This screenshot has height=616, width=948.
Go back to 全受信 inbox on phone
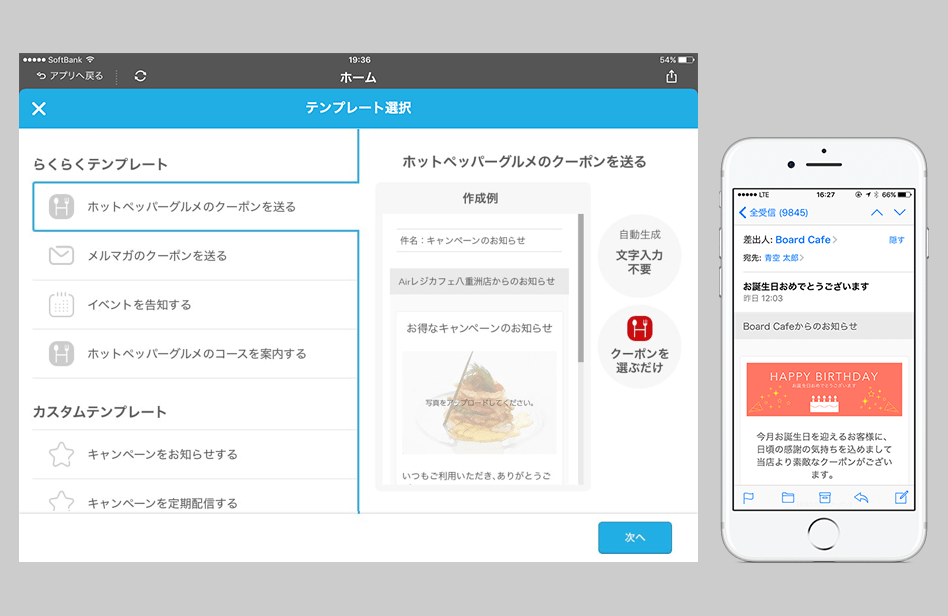coord(773,213)
